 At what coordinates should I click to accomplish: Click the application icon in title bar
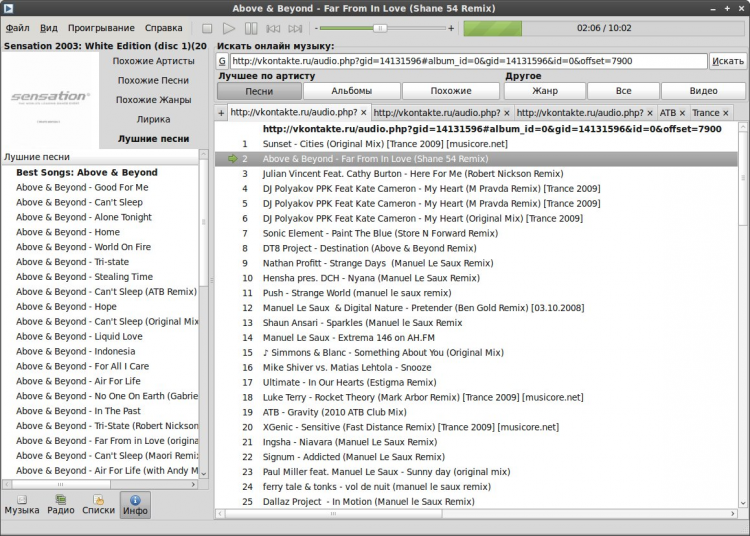click(x=8, y=8)
